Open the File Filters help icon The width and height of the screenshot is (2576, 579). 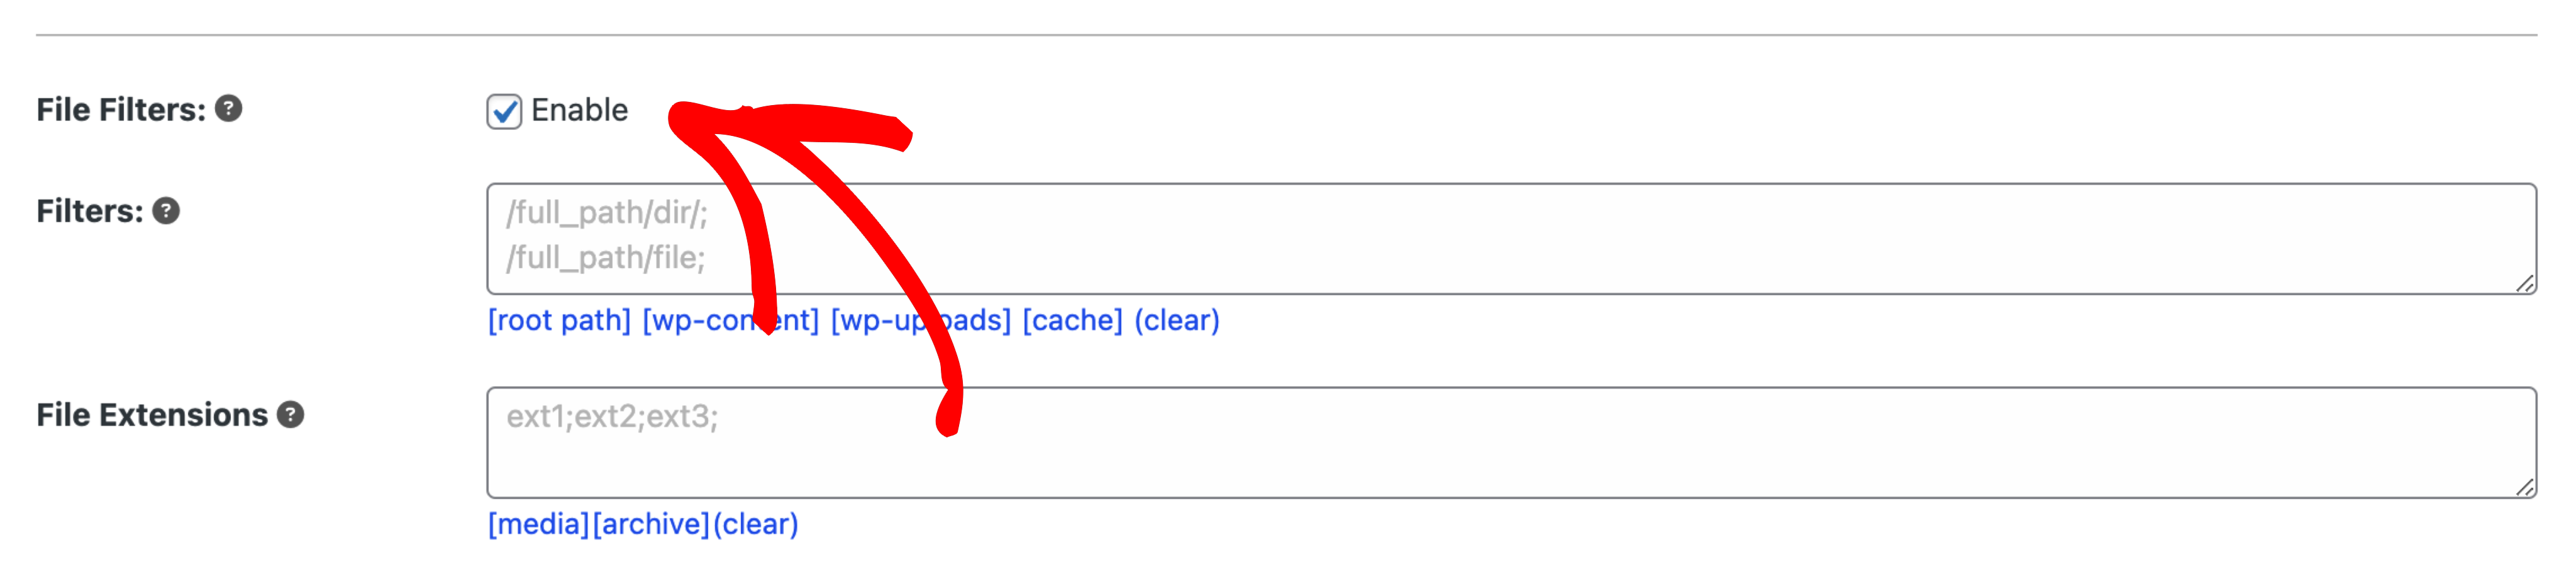[x=228, y=108]
